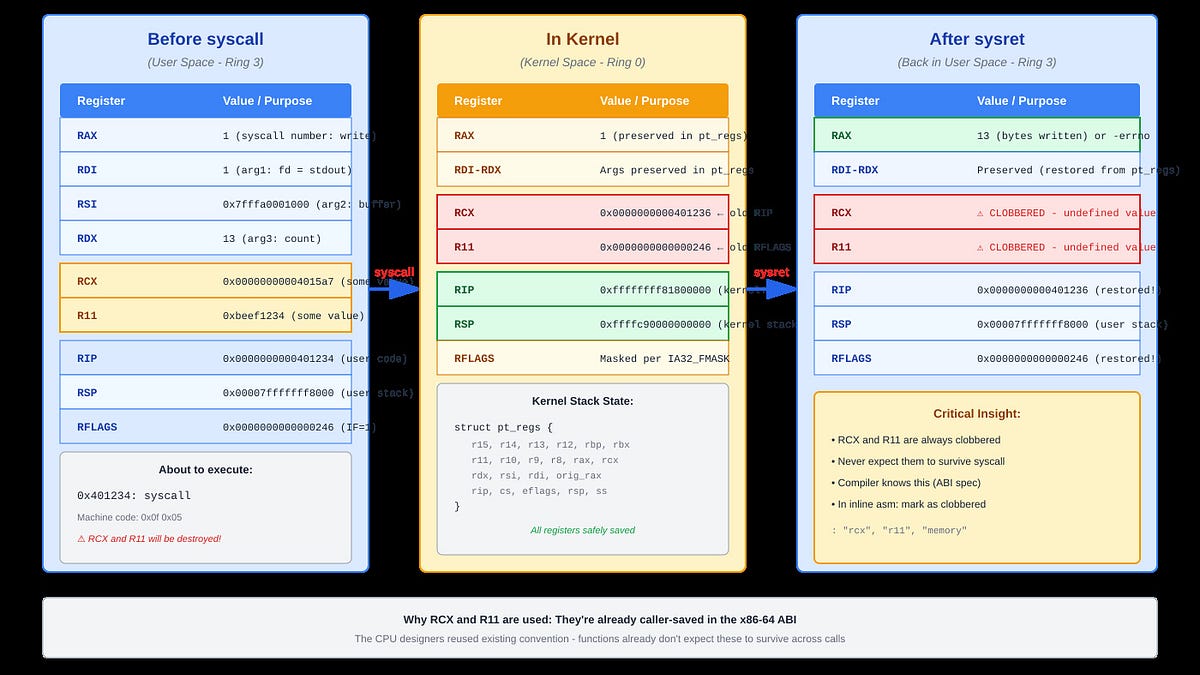Click the red "syscall" transition label
Viewport: 1200px width, 675px height.
pyautogui.click(x=394, y=272)
